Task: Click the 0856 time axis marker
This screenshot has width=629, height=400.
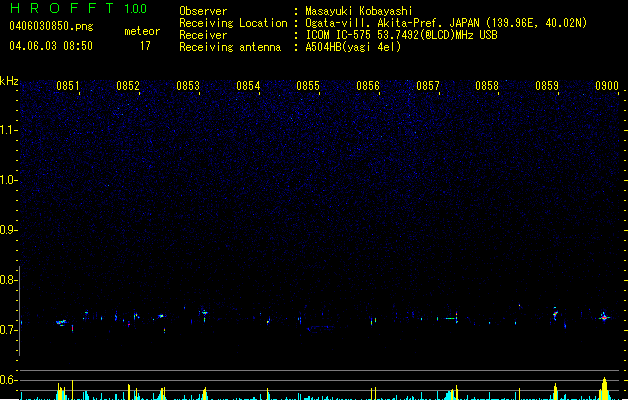Action: tap(368, 86)
